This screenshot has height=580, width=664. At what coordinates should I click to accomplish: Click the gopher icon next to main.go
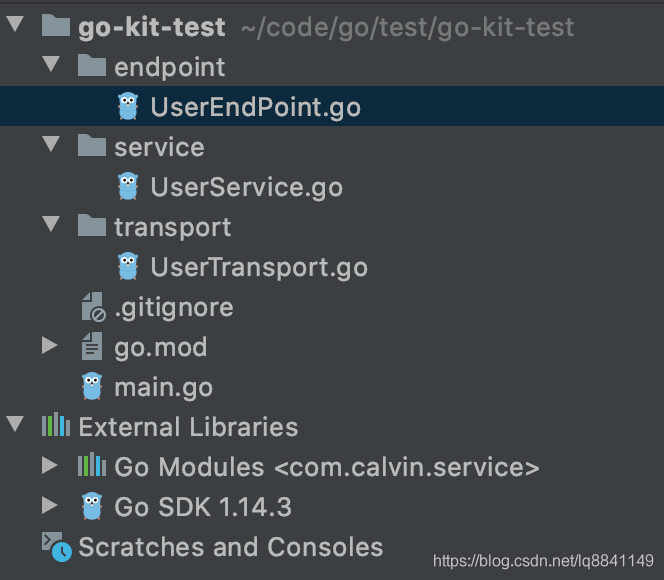[92, 386]
